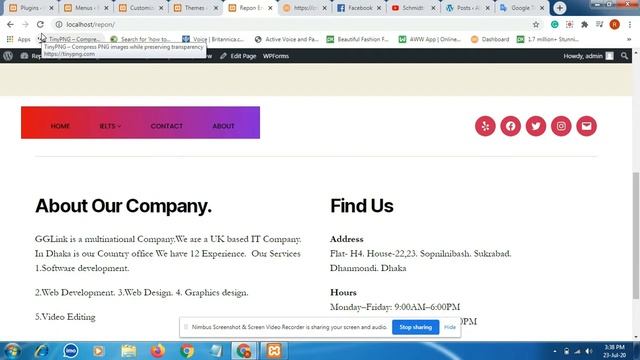Click the WordPress logo in admin bar
Screen dimensions: 640x360
pos(8,56)
